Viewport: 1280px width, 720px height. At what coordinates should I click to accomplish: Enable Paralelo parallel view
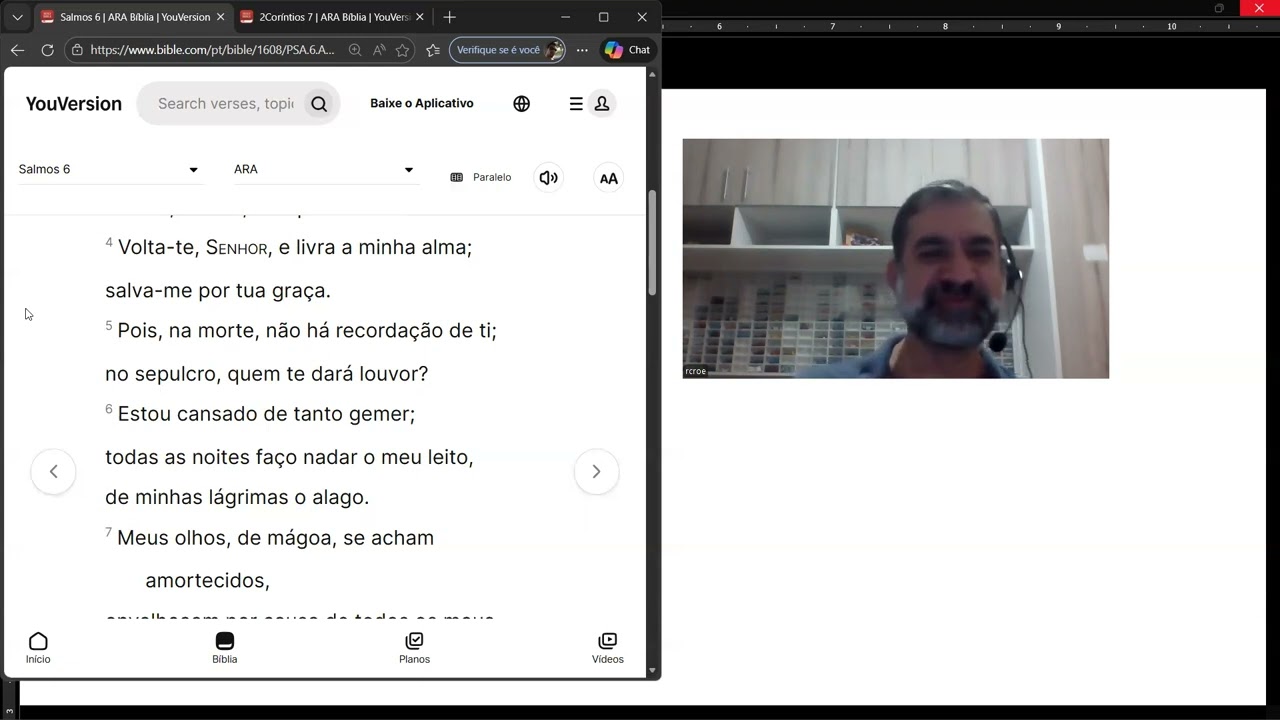click(481, 177)
